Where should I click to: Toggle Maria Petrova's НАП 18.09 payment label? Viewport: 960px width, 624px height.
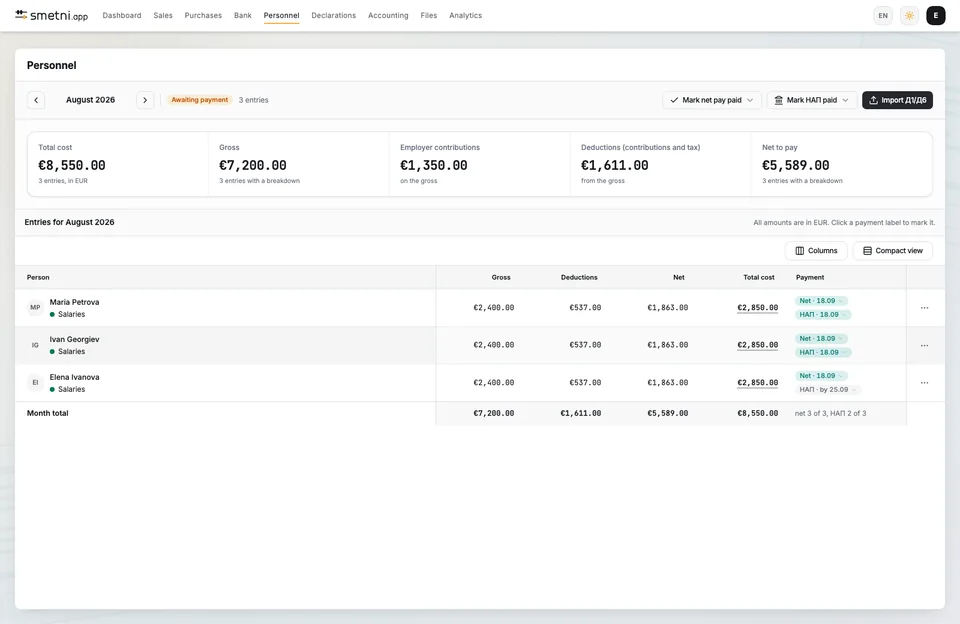(x=823, y=315)
